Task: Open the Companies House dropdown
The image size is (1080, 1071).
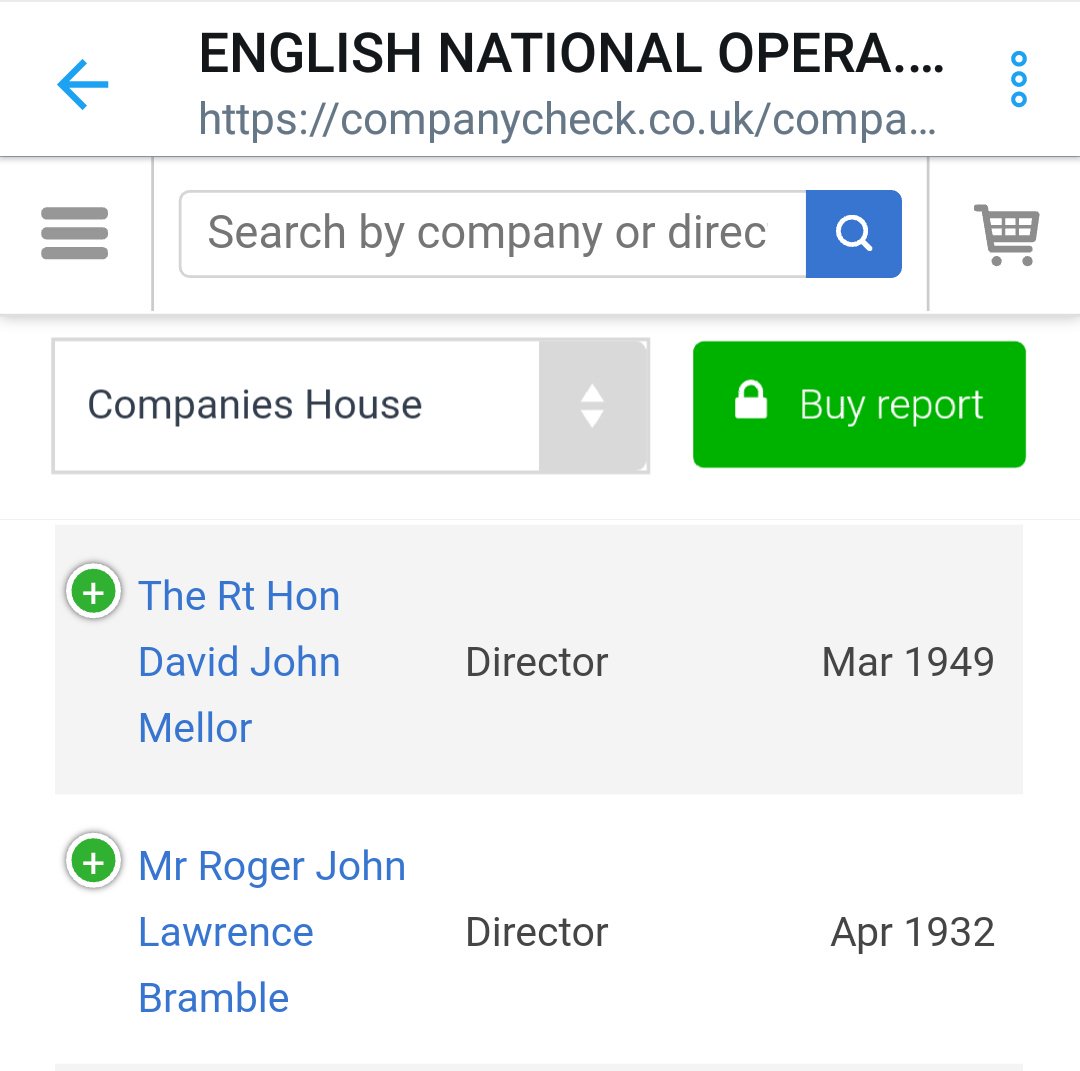Action: [x=298, y=405]
